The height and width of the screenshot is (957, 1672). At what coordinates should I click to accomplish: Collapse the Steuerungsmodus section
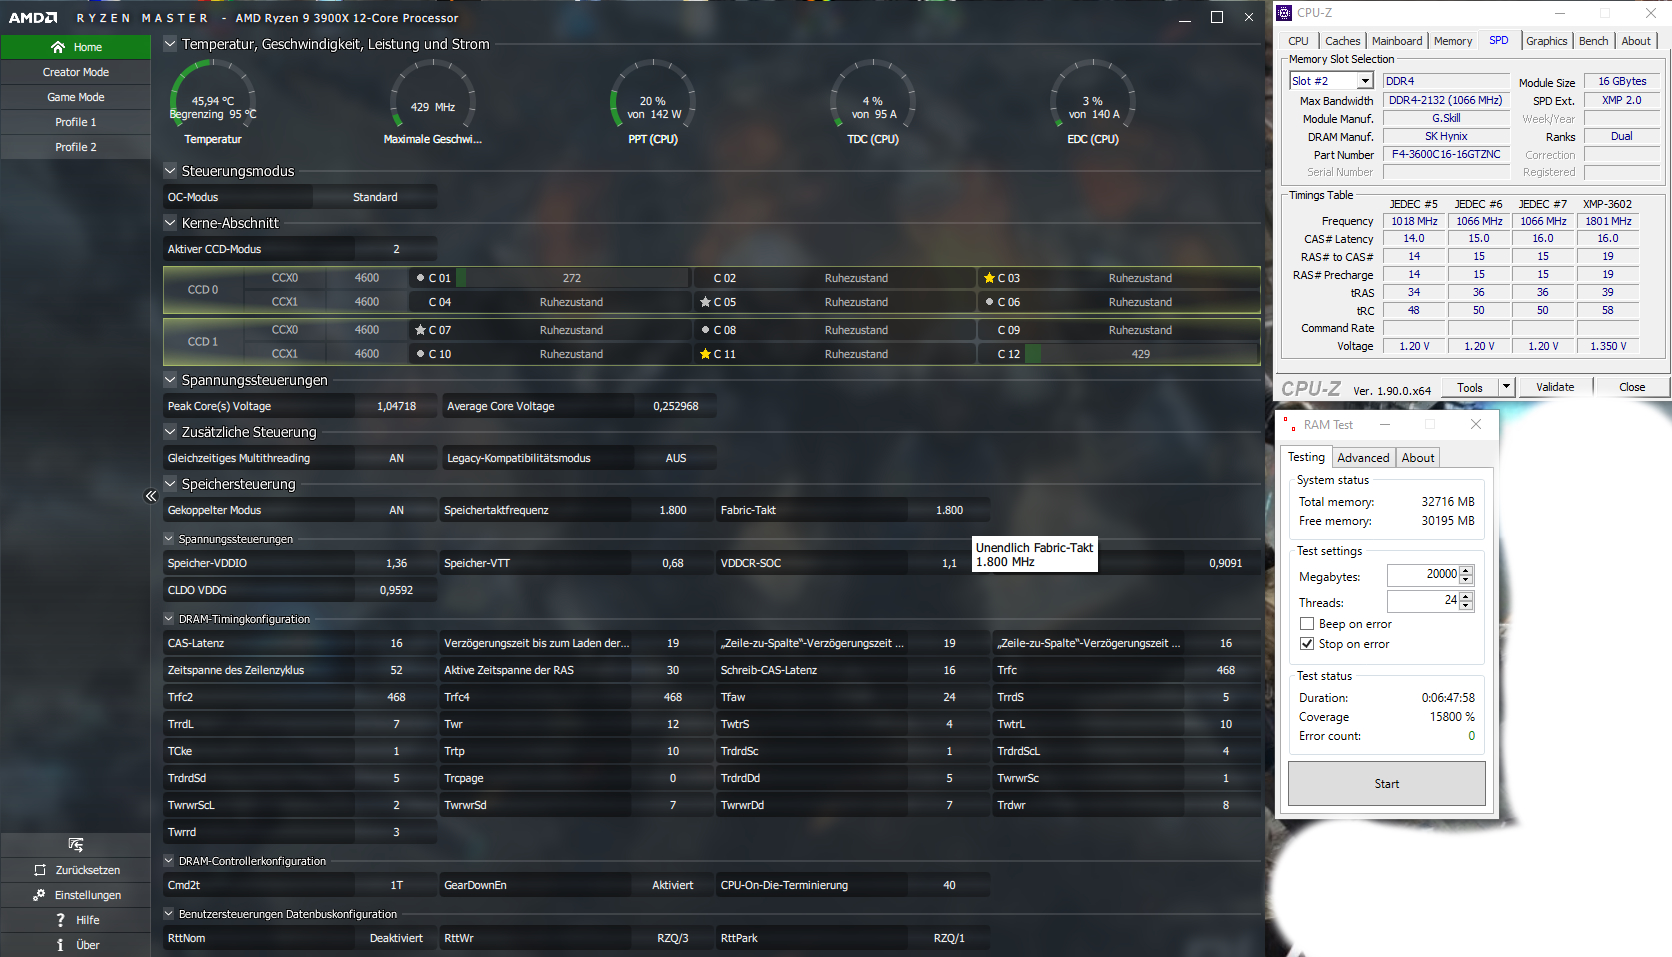170,171
